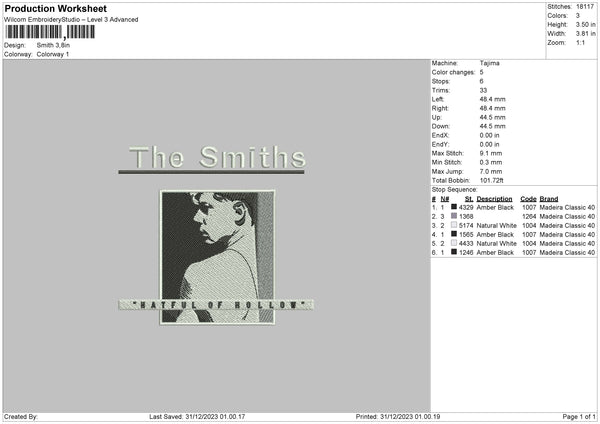The width and height of the screenshot is (600, 424).
Task: Click the black swatch in stop row 1
Action: click(x=454, y=207)
